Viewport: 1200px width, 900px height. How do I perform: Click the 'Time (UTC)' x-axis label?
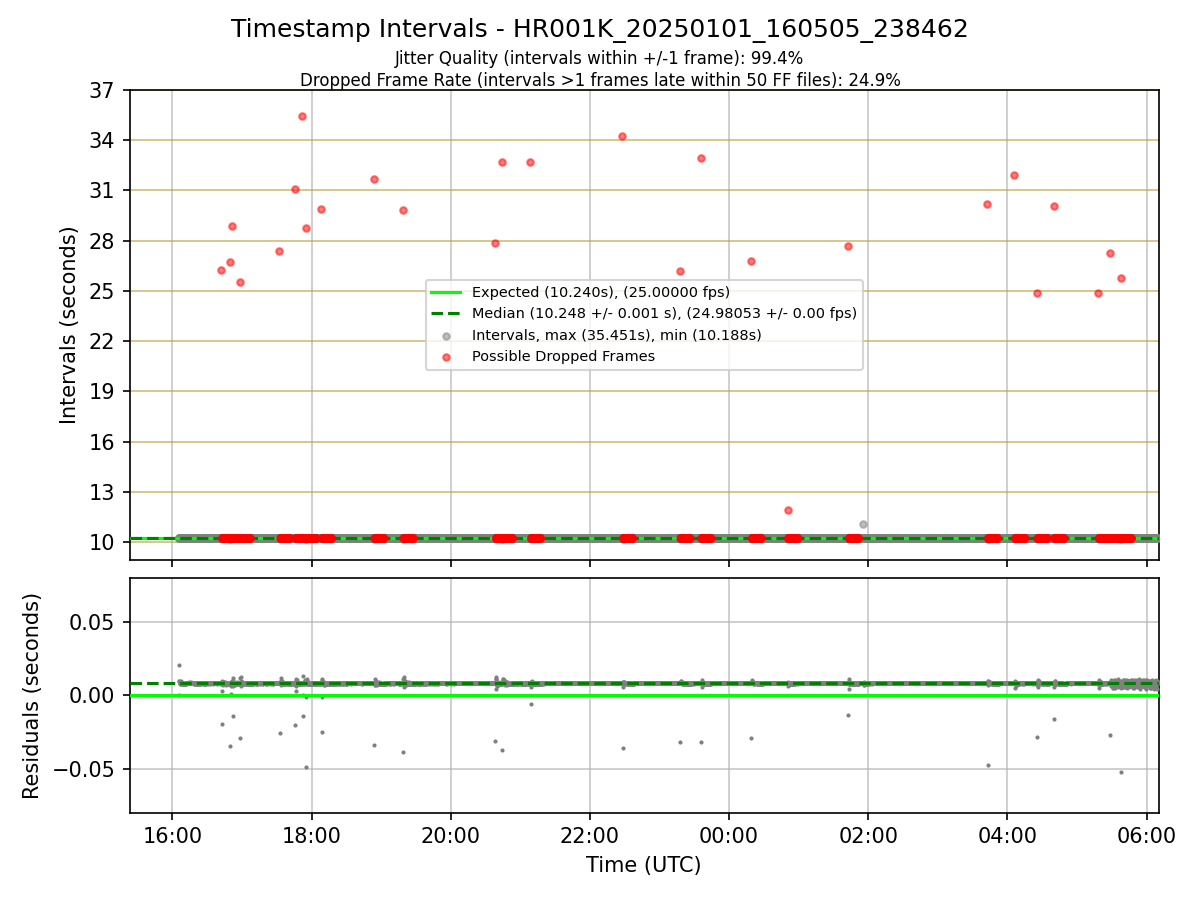click(643, 865)
